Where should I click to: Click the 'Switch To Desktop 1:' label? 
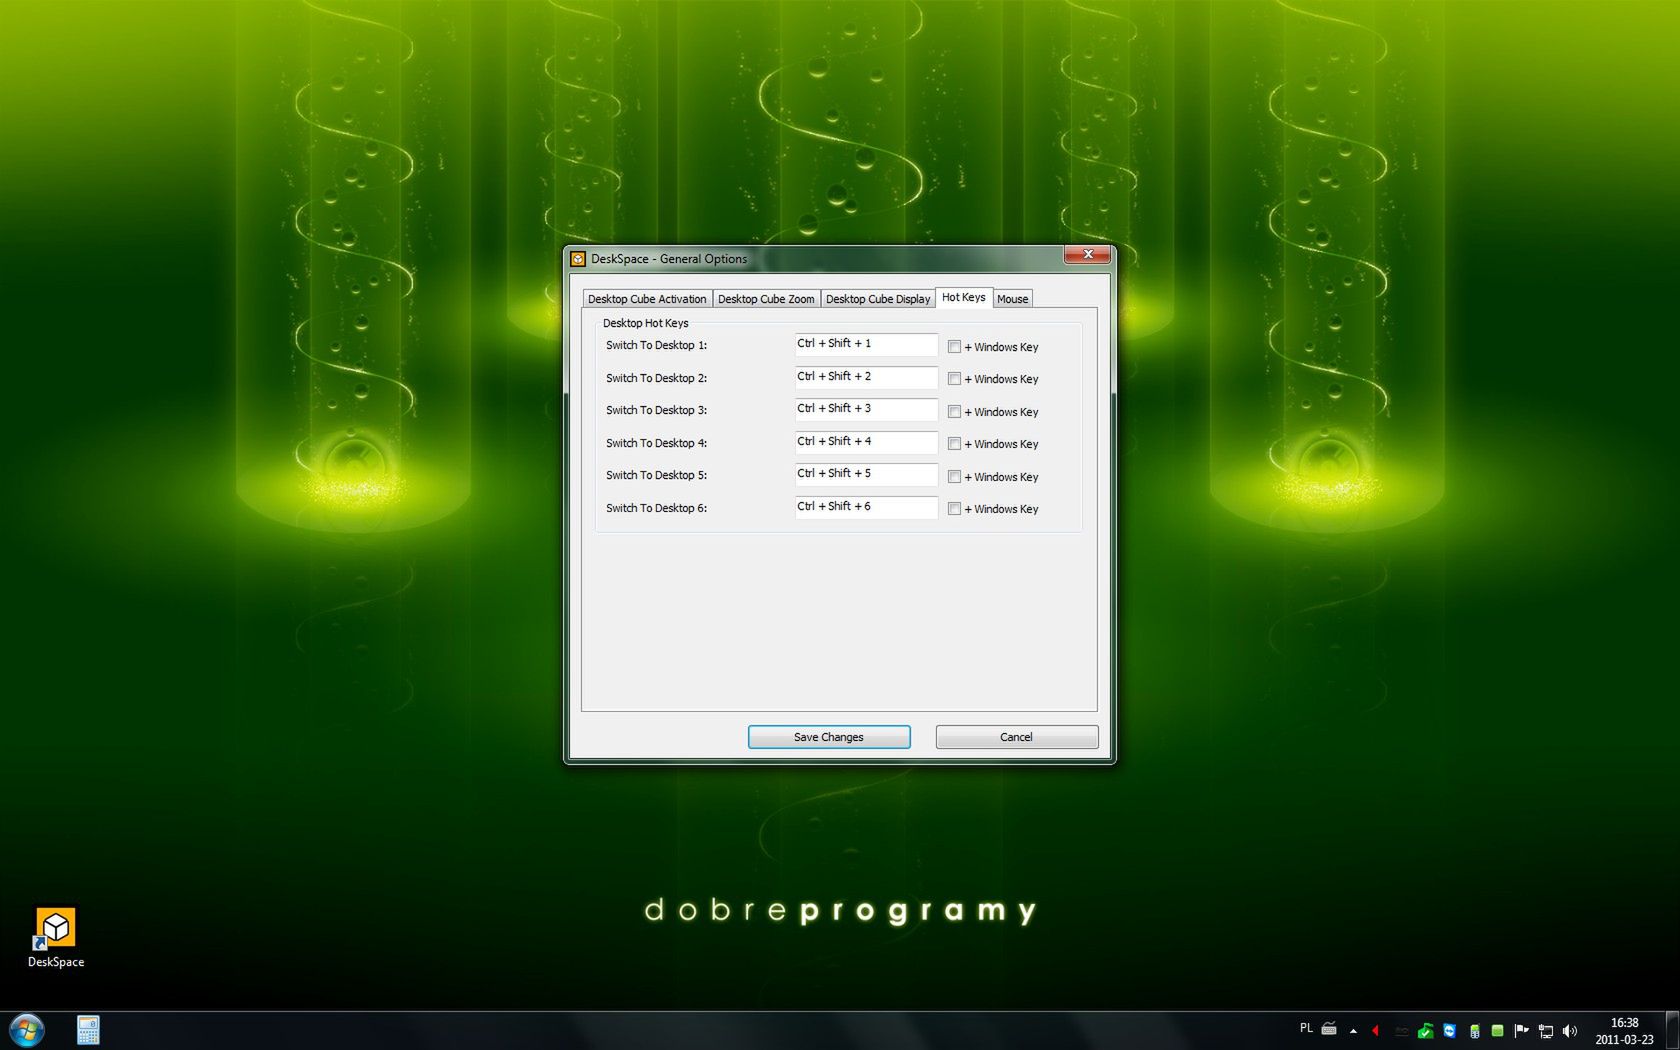point(656,345)
